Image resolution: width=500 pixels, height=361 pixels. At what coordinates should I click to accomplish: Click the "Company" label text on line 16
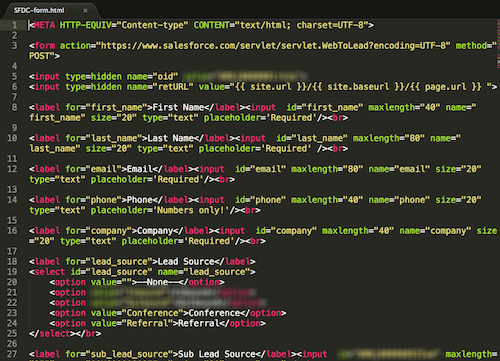pos(155,231)
